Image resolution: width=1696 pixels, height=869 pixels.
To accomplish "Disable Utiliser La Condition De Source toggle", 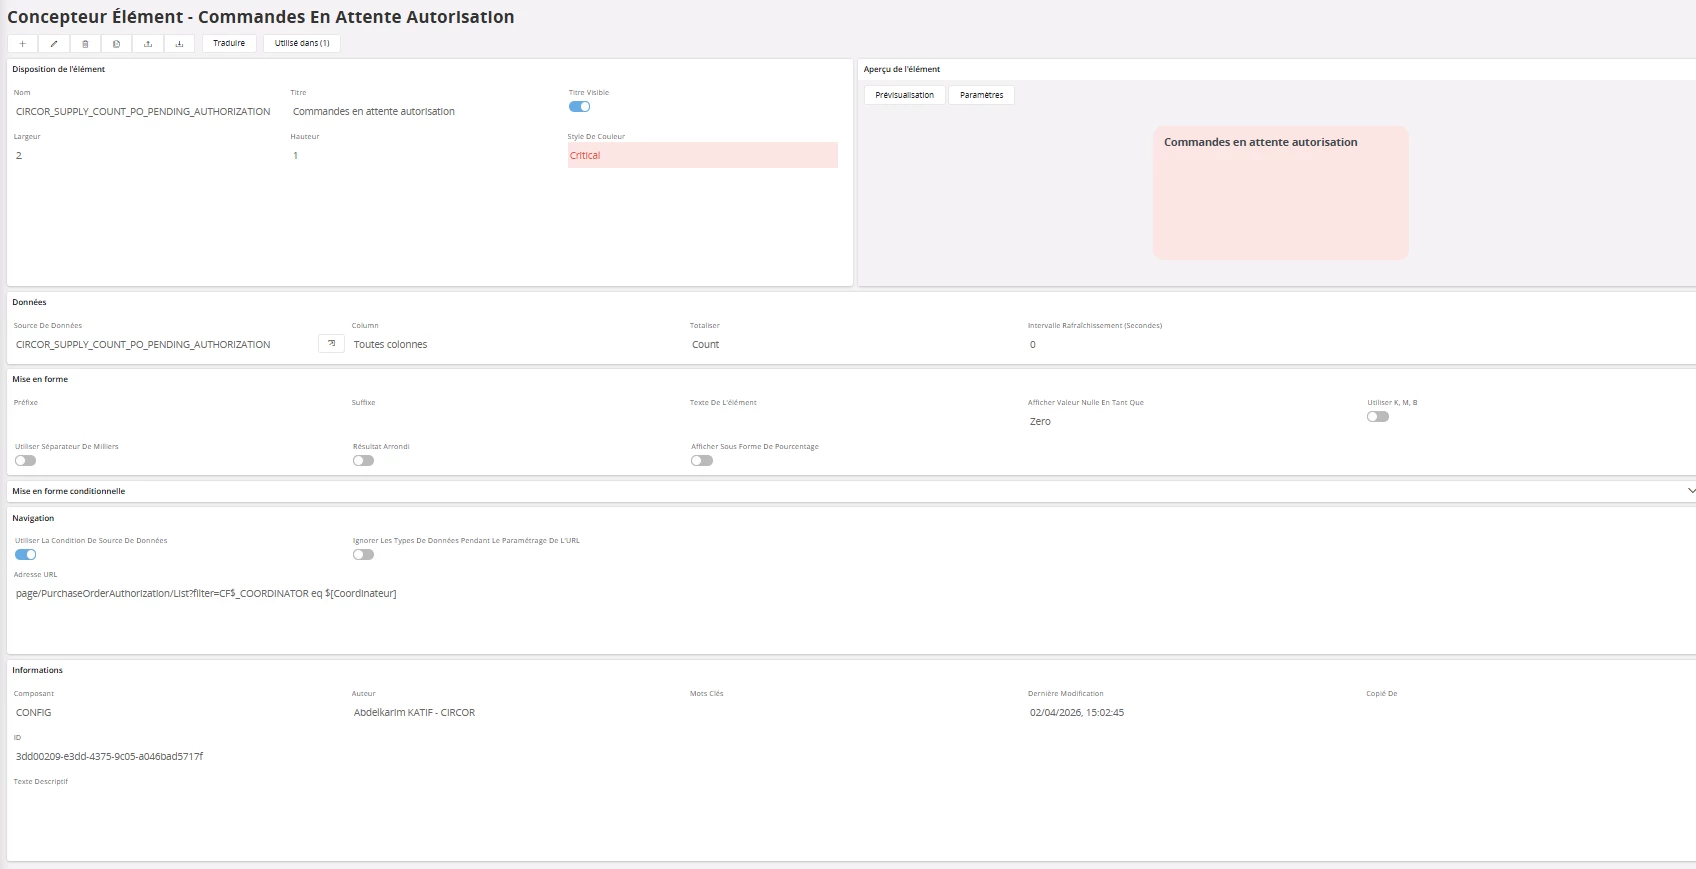I will [x=25, y=555].
